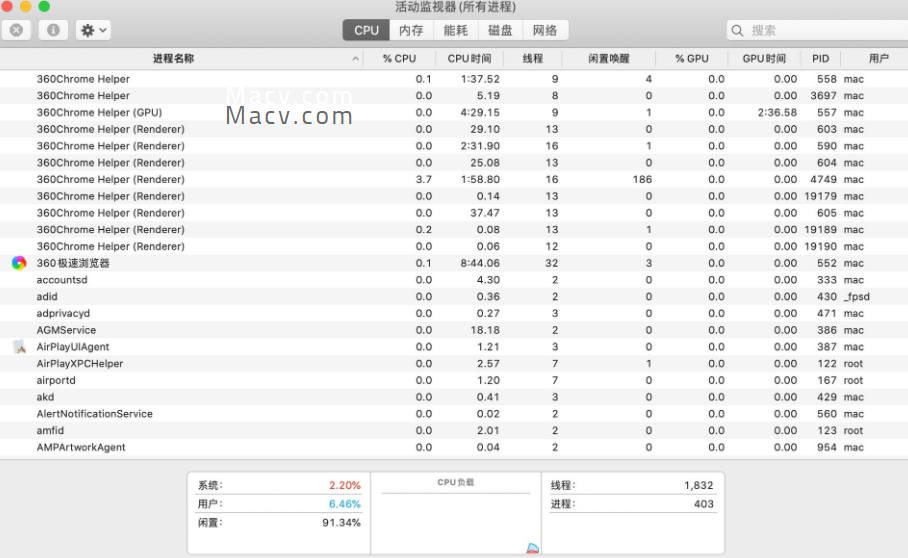
Task: Click the 2:31.90 CPU time cell
Action: (x=480, y=146)
